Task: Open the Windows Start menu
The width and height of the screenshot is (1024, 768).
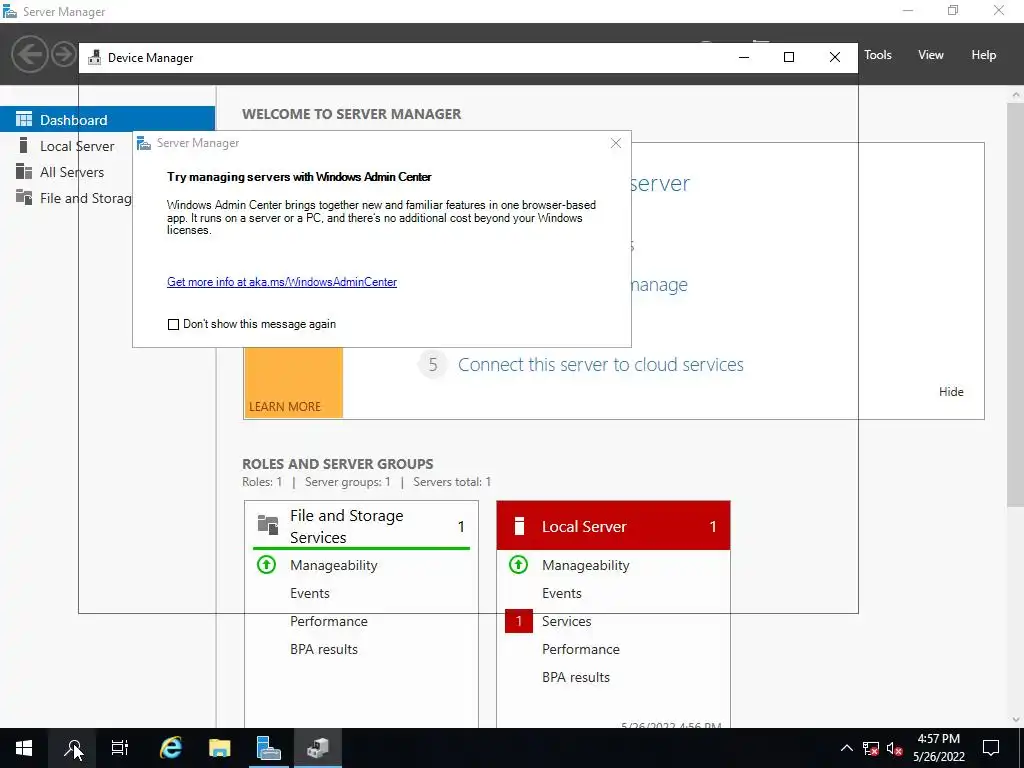Action: click(24, 748)
